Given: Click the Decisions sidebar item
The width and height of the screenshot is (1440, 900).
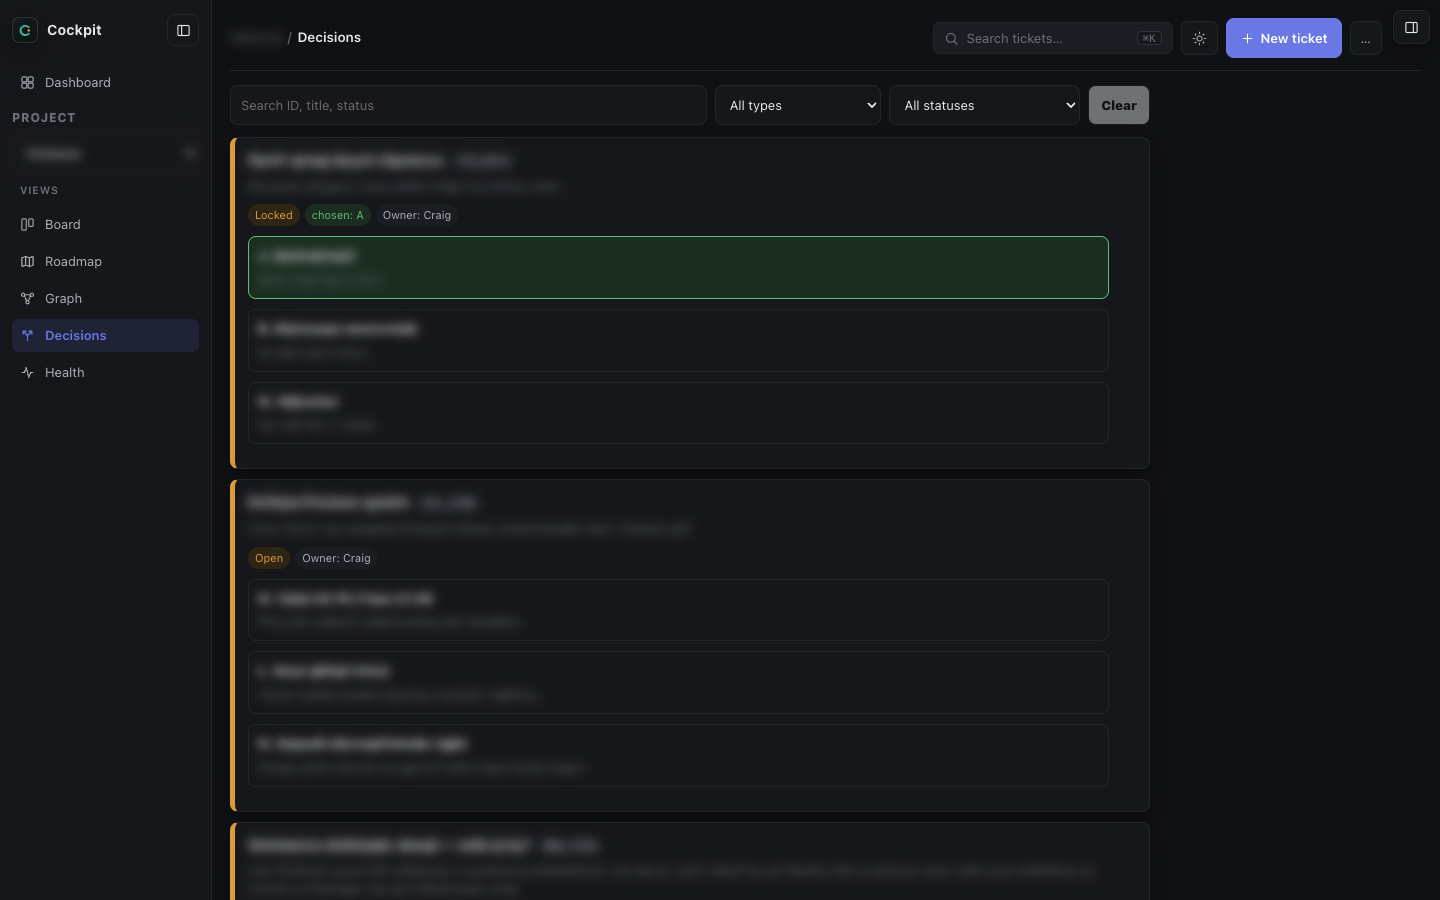Looking at the screenshot, I should coord(105,335).
